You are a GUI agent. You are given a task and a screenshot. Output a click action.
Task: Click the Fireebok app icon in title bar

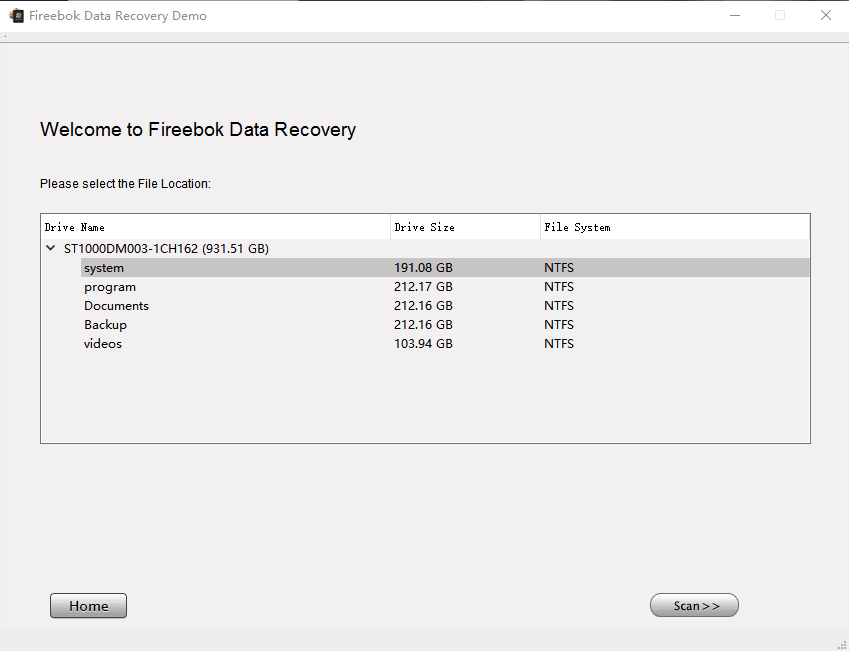pyautogui.click(x=17, y=16)
